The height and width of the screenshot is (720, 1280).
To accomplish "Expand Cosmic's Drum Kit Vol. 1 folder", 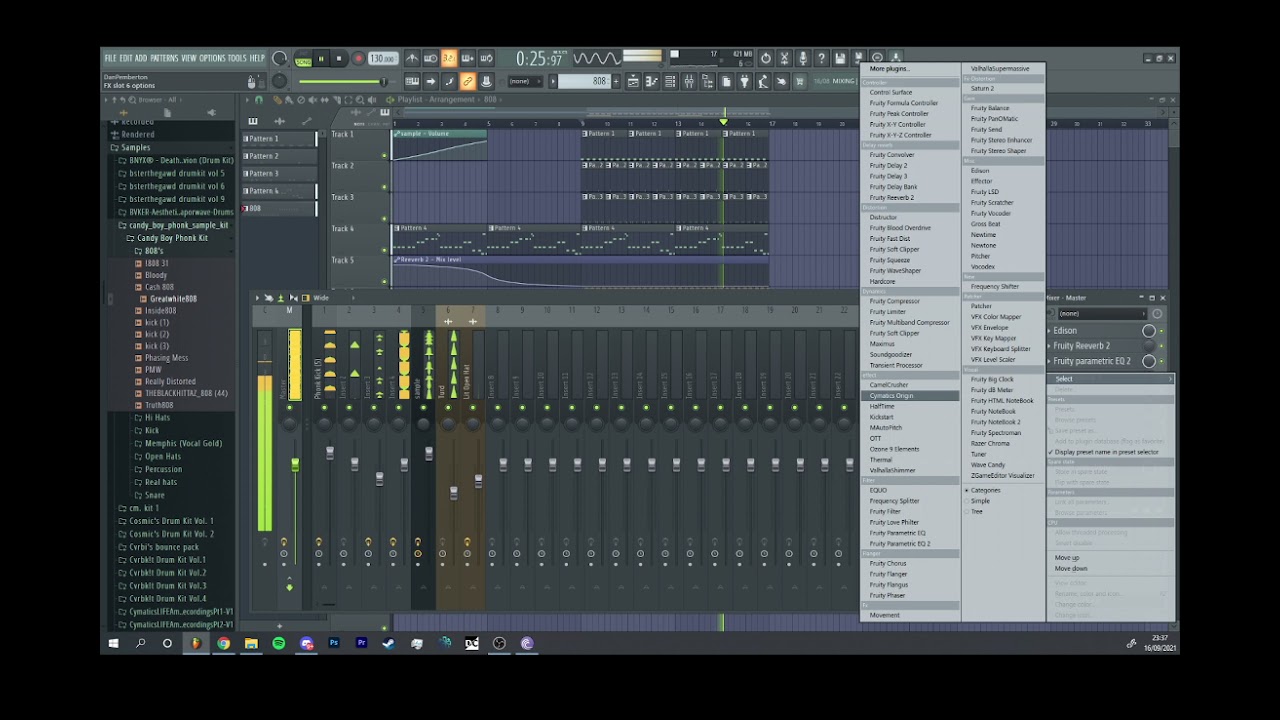I will pyautogui.click(x=165, y=521).
